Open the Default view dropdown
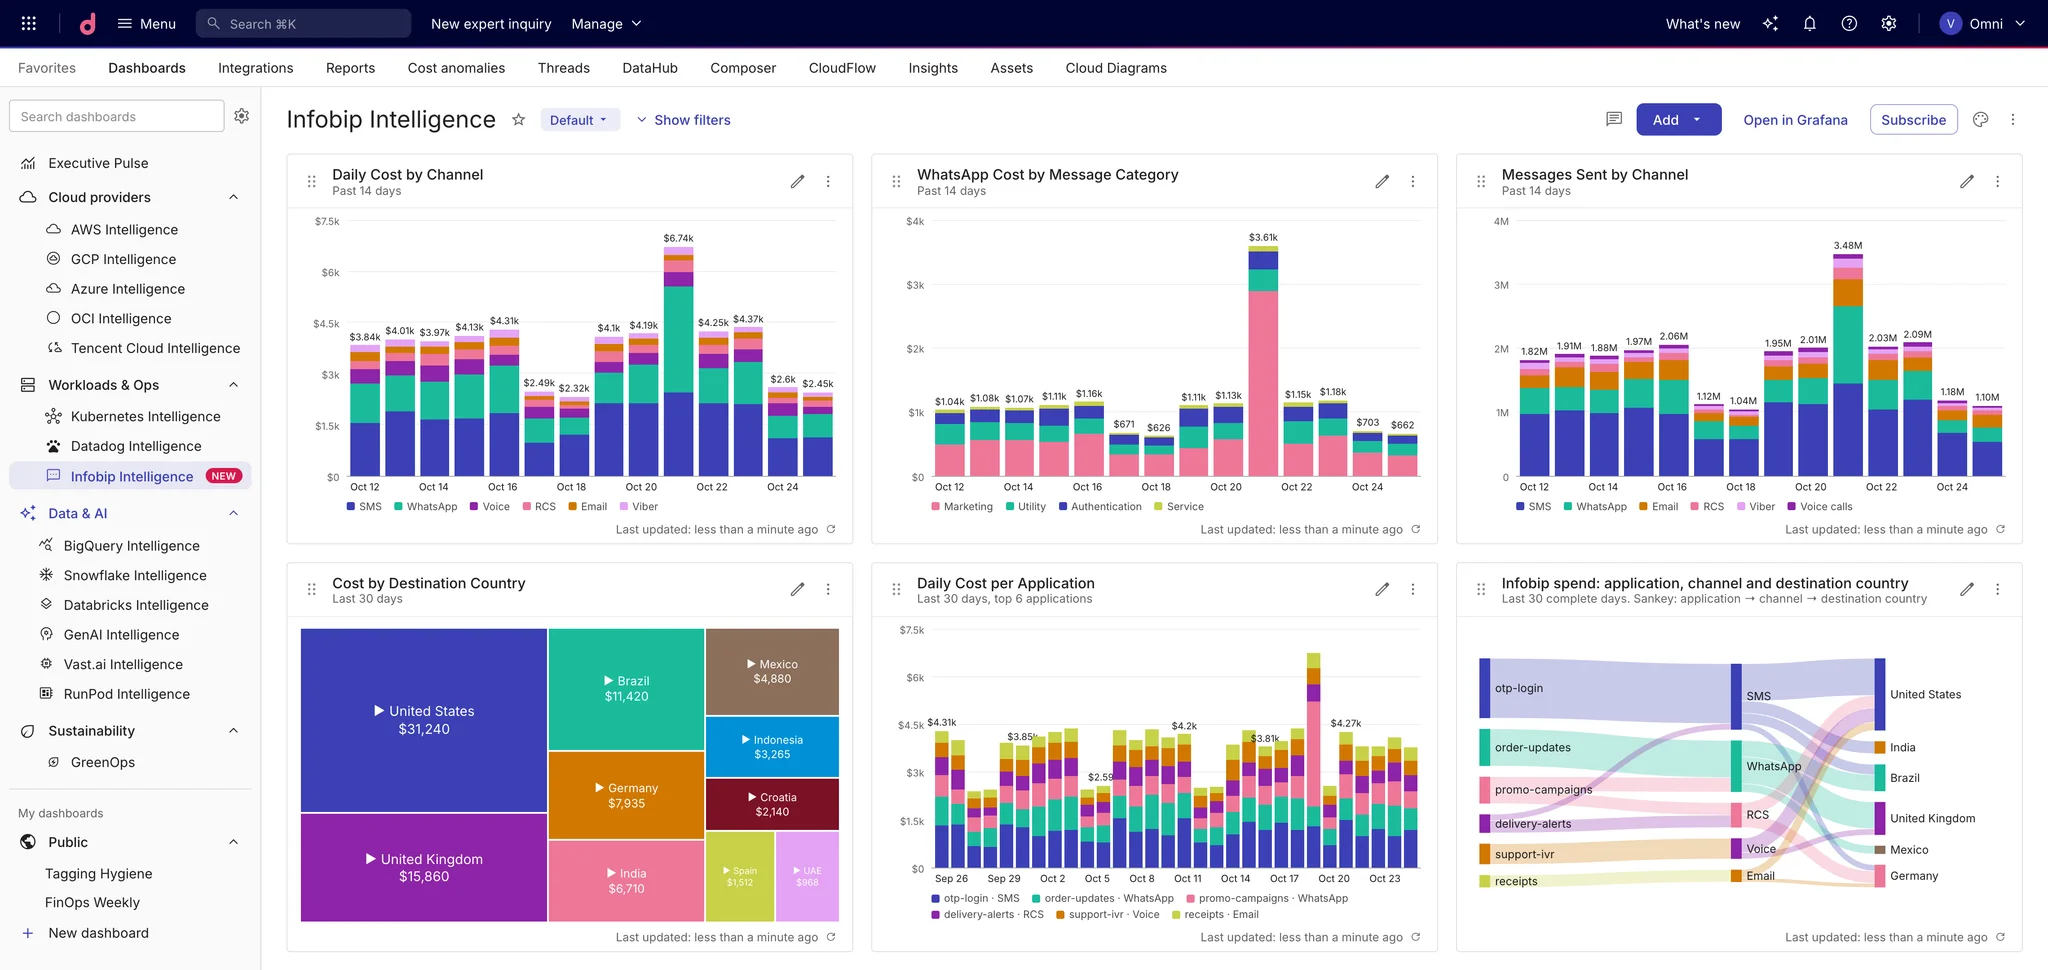2048x970 pixels. [x=580, y=120]
